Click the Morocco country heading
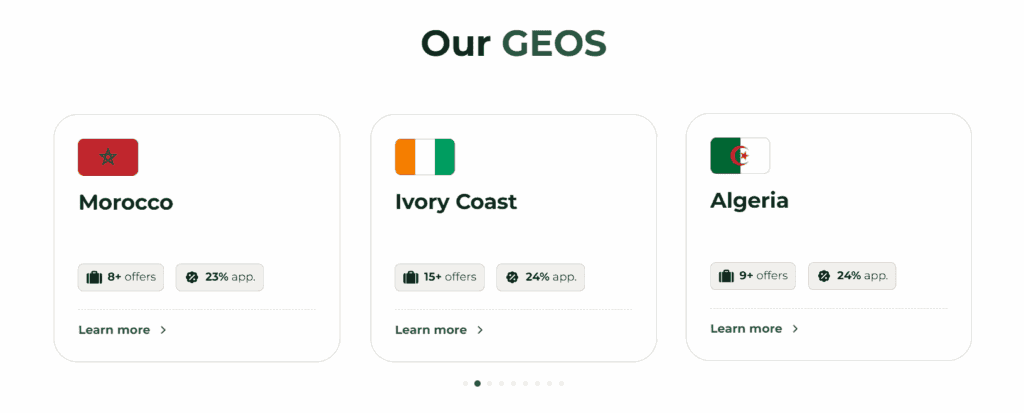 point(126,203)
